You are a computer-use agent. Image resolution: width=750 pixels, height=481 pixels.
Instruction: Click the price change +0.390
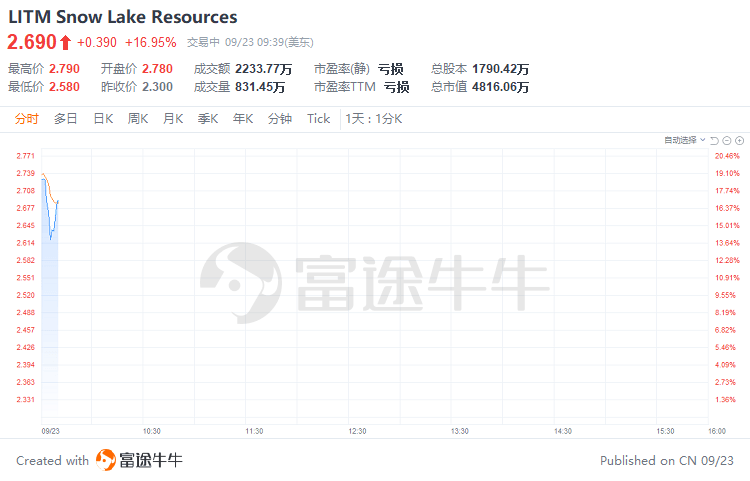(97, 43)
